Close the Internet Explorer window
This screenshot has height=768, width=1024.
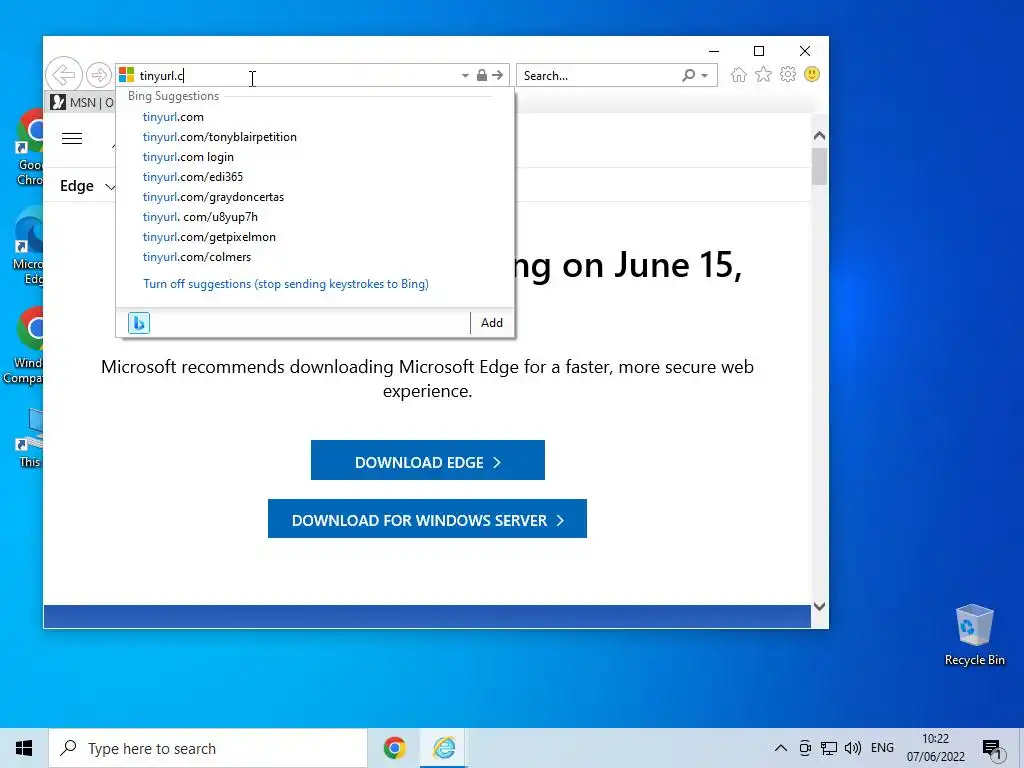coord(805,51)
